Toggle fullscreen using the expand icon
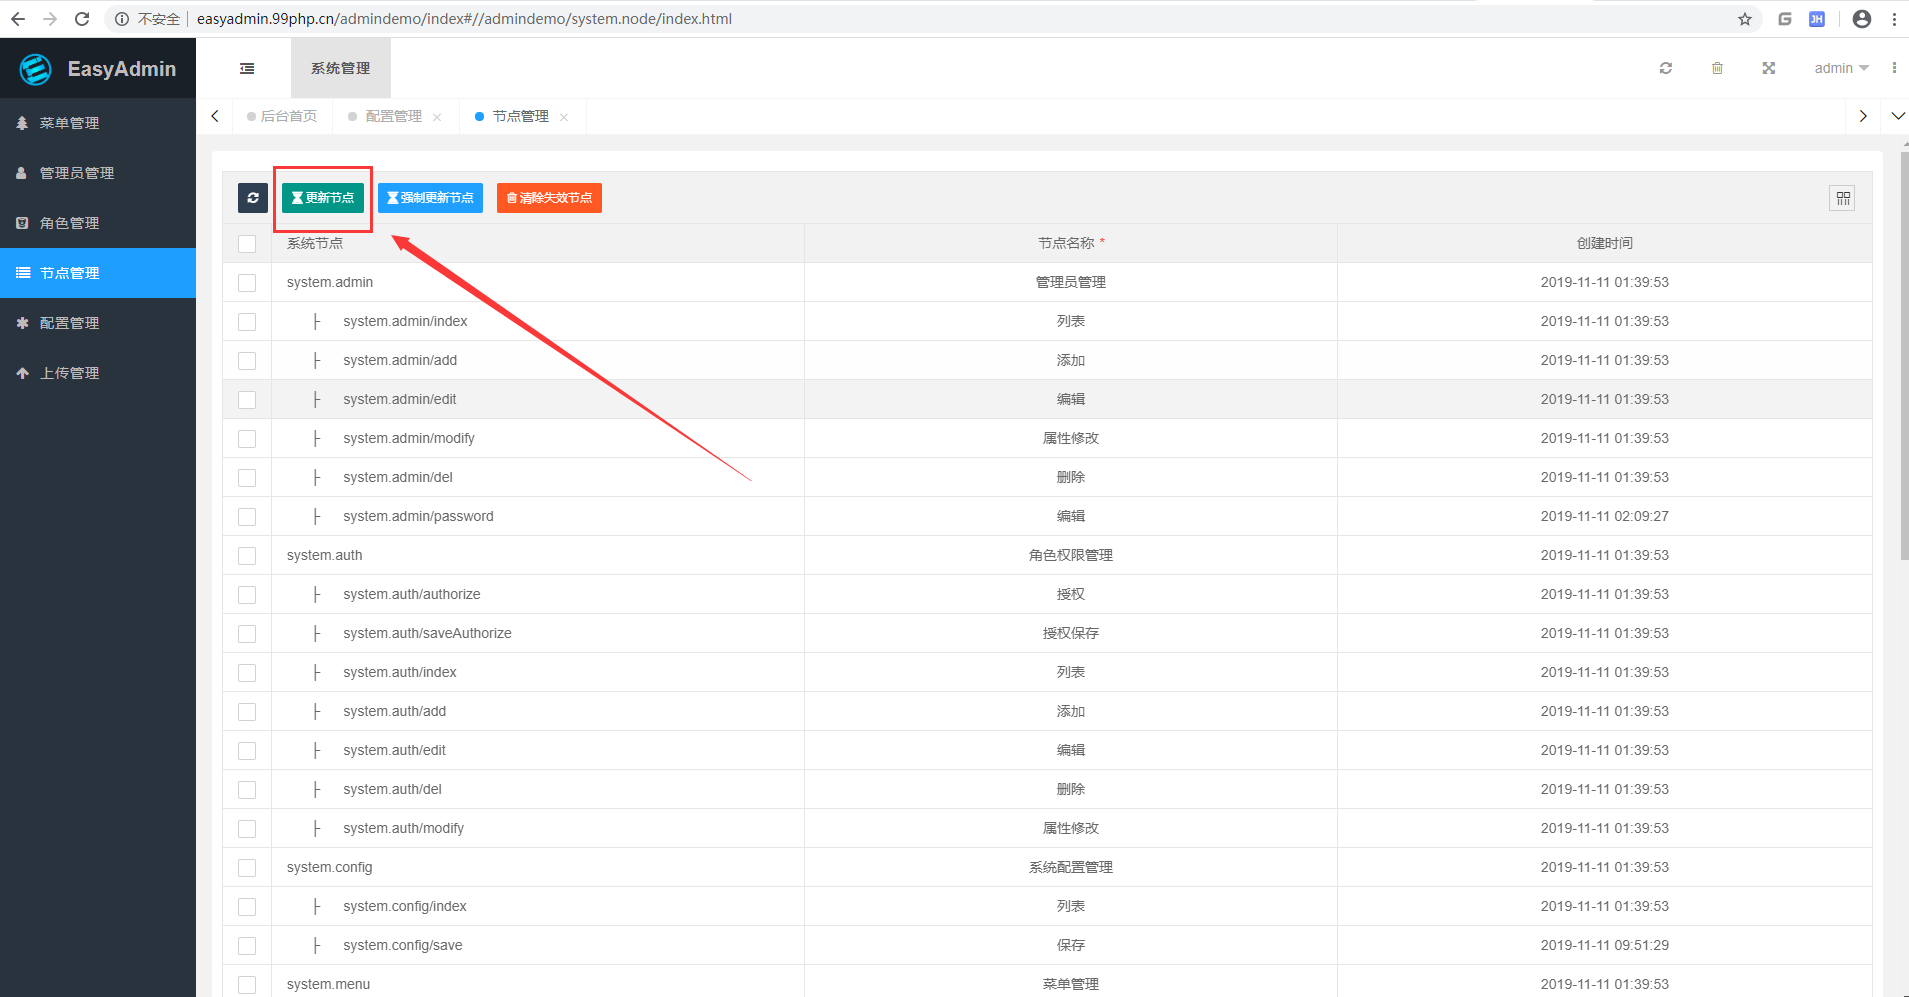Image resolution: width=1909 pixels, height=997 pixels. (1768, 68)
